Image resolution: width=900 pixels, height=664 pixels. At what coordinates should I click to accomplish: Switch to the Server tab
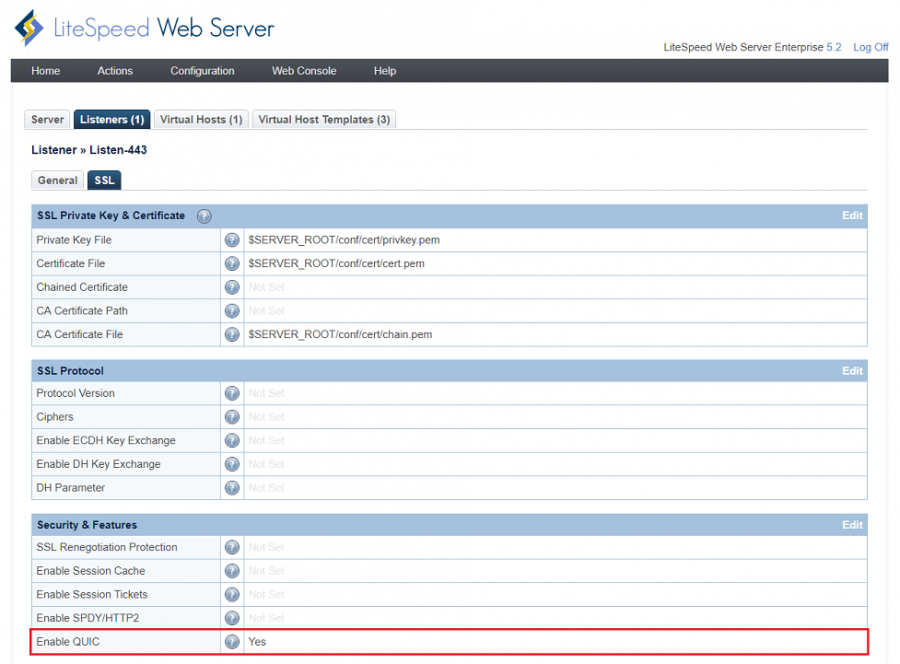click(x=47, y=119)
